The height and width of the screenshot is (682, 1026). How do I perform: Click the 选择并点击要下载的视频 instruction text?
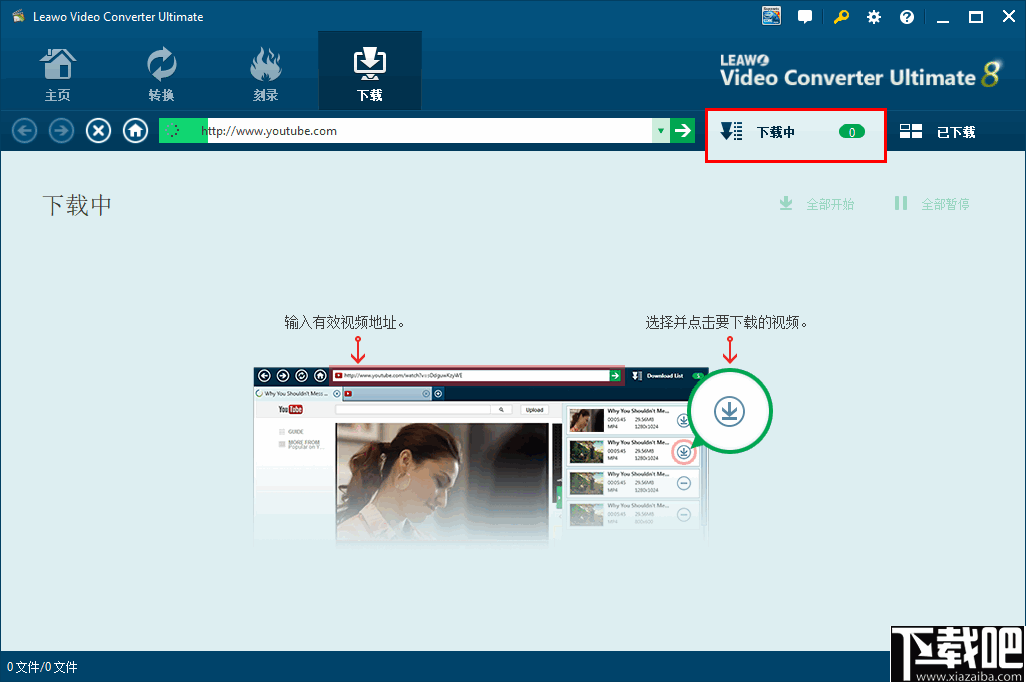(726, 322)
